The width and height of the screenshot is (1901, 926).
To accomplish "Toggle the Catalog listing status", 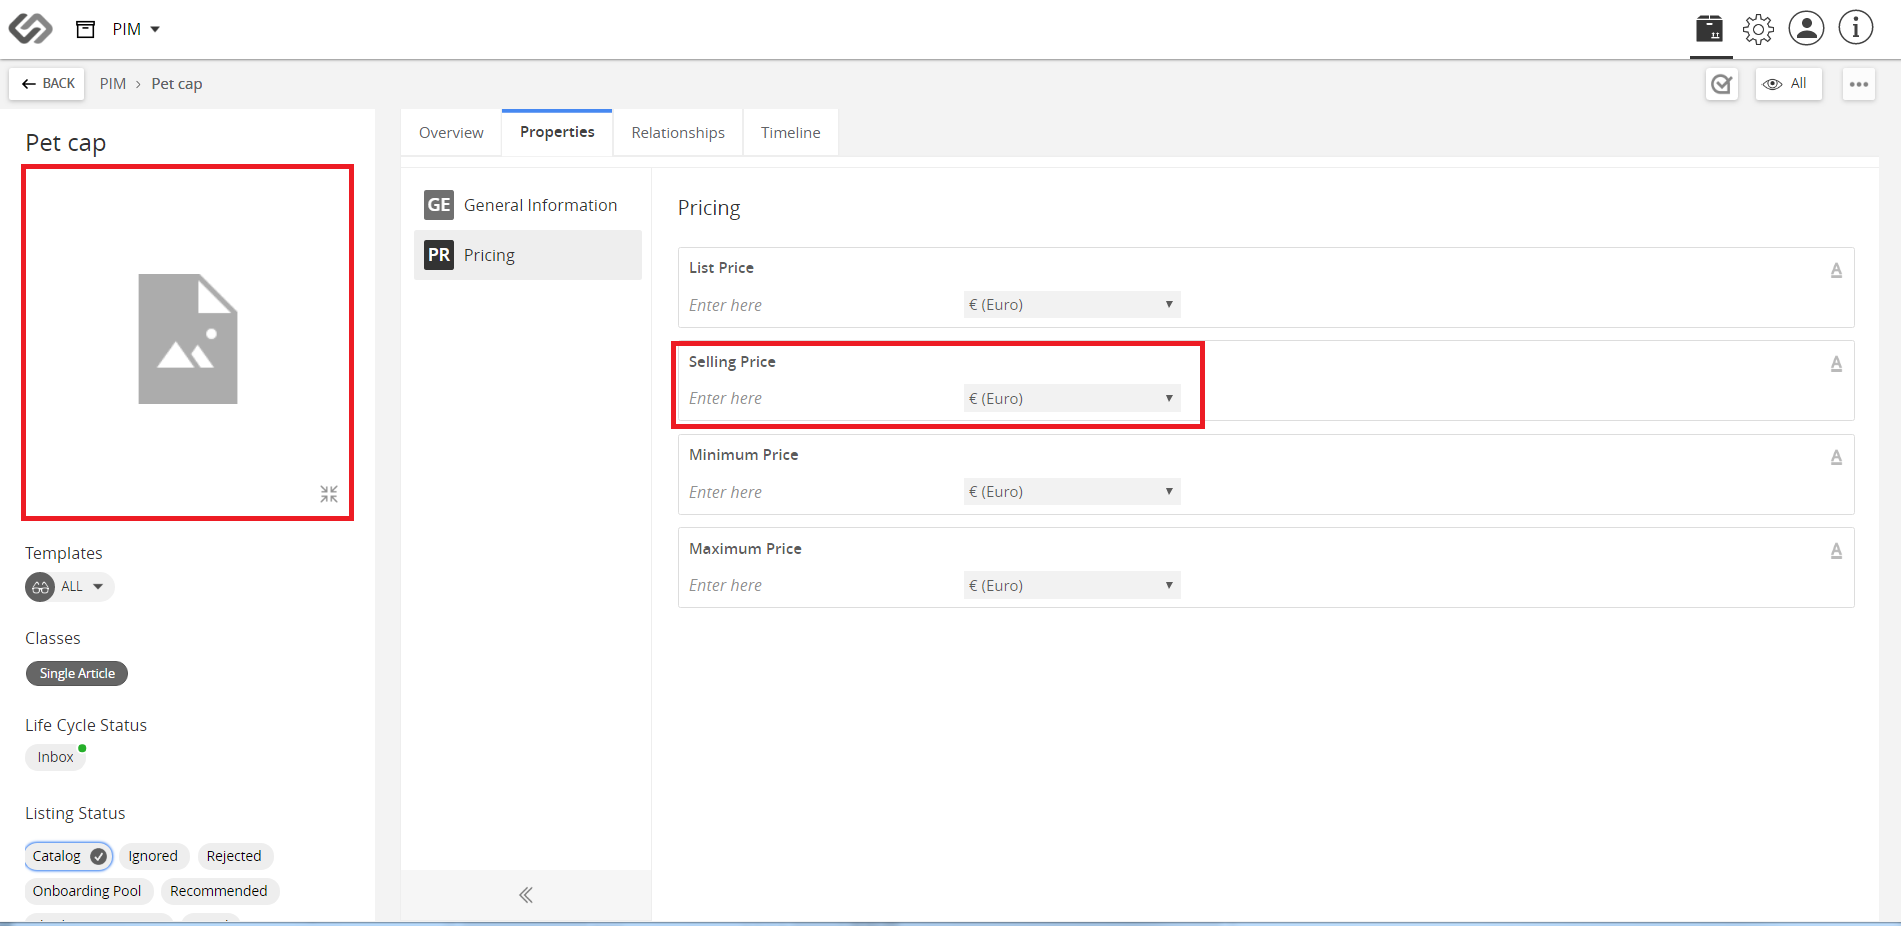I will click(x=69, y=856).
